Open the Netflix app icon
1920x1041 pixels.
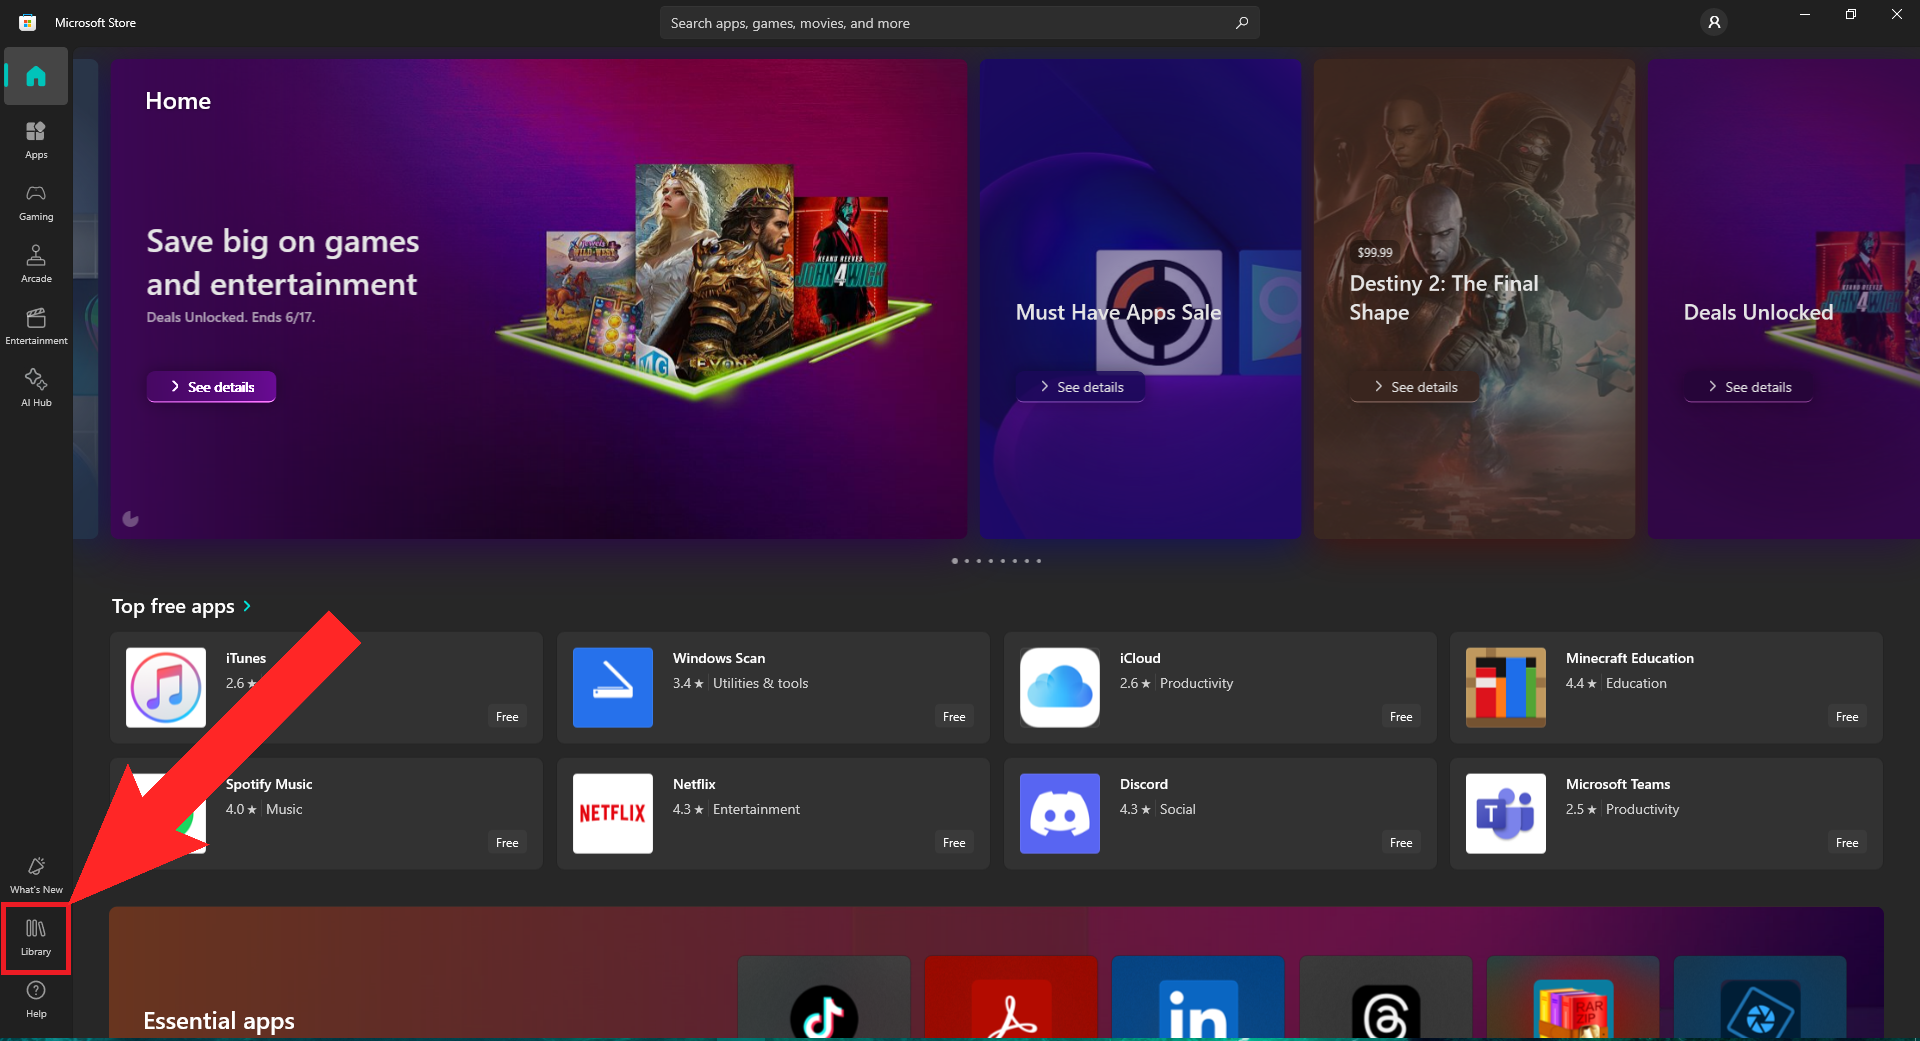613,813
